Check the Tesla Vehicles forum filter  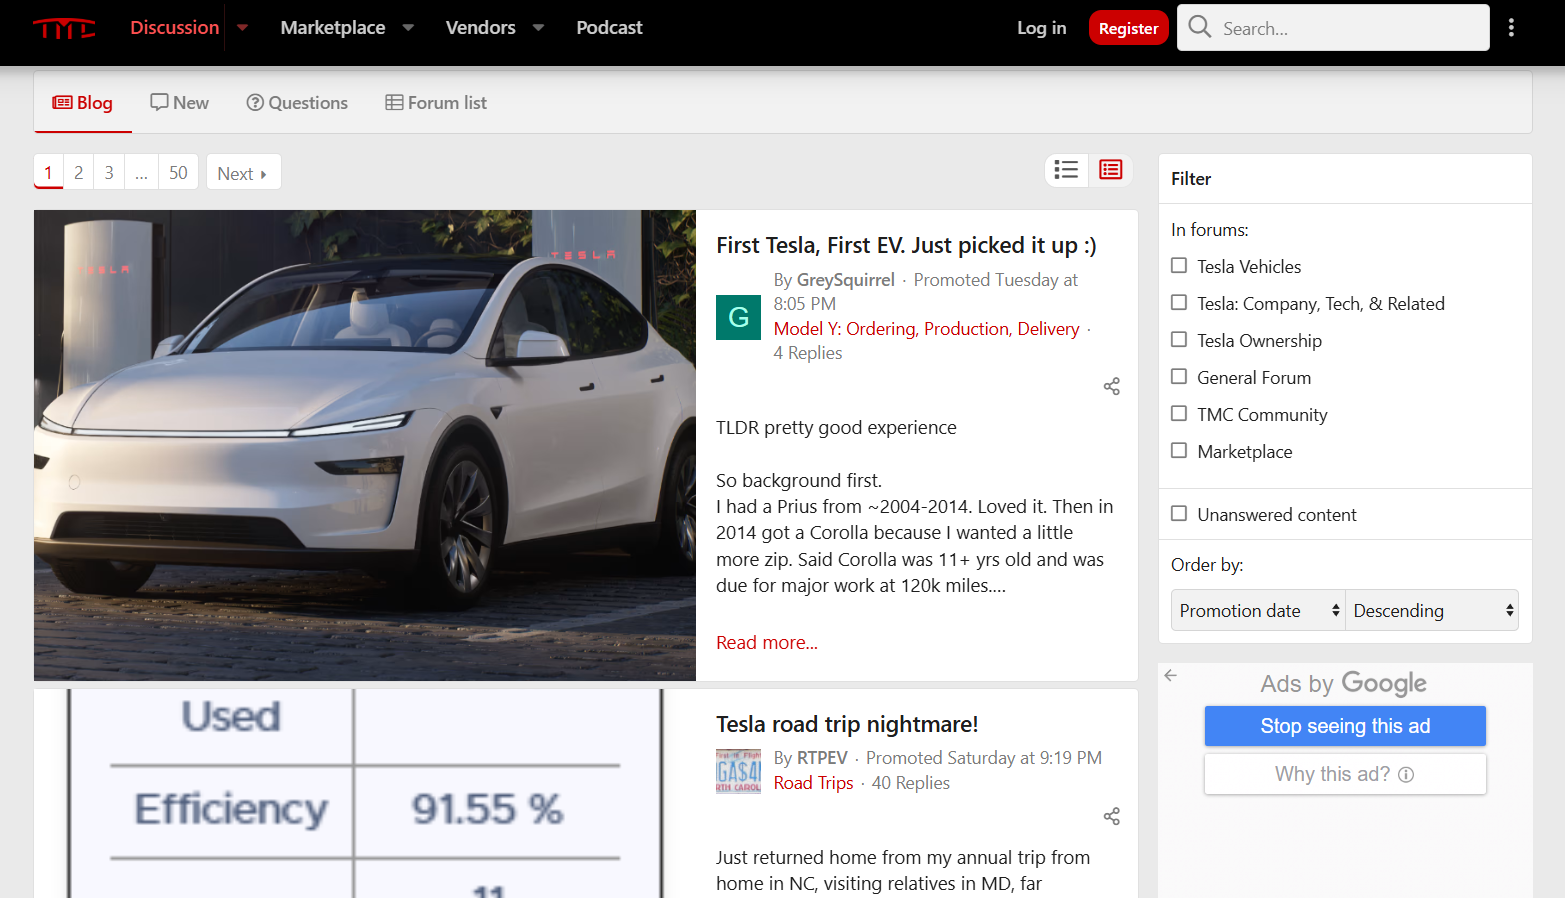point(1179,265)
